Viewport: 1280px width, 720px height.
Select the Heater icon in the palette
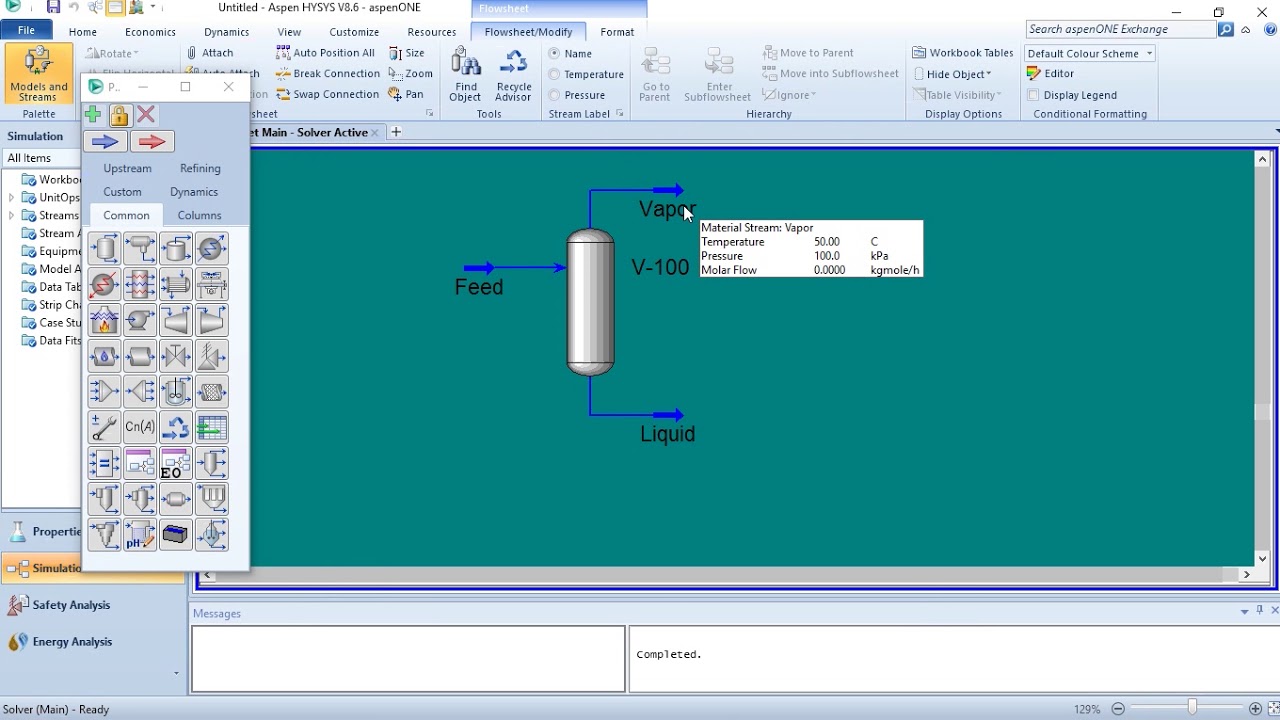pos(104,285)
